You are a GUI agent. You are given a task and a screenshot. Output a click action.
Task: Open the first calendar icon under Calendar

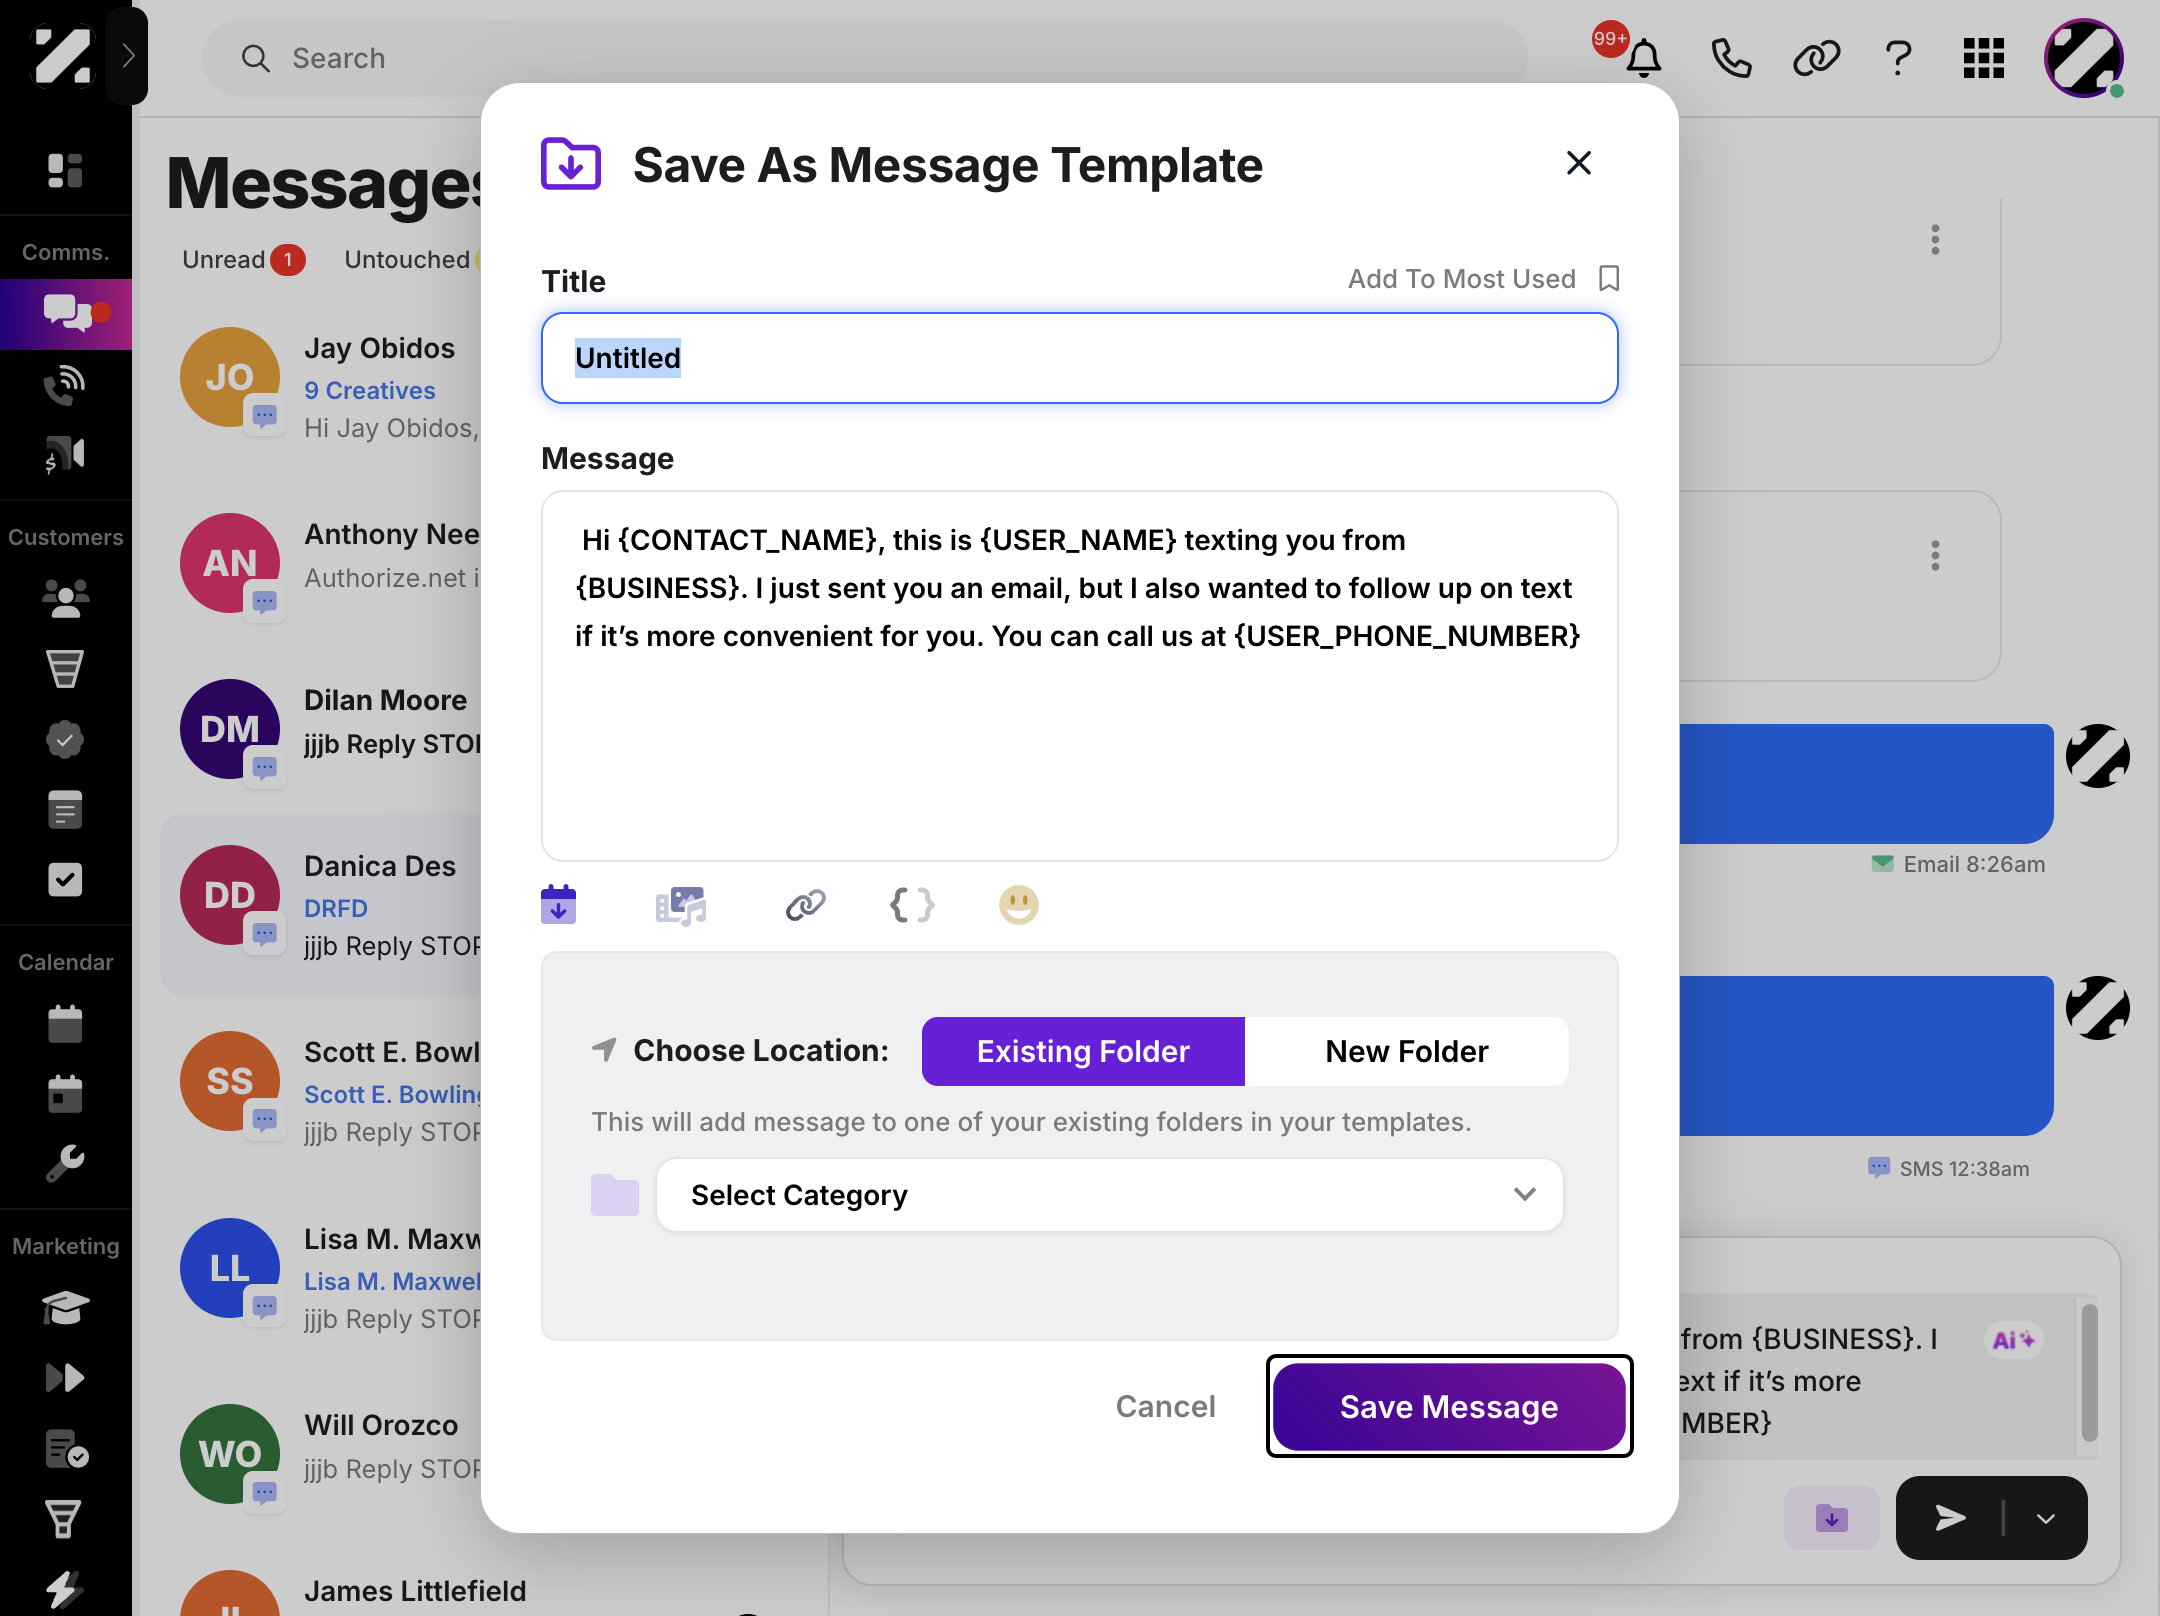pos(65,1023)
